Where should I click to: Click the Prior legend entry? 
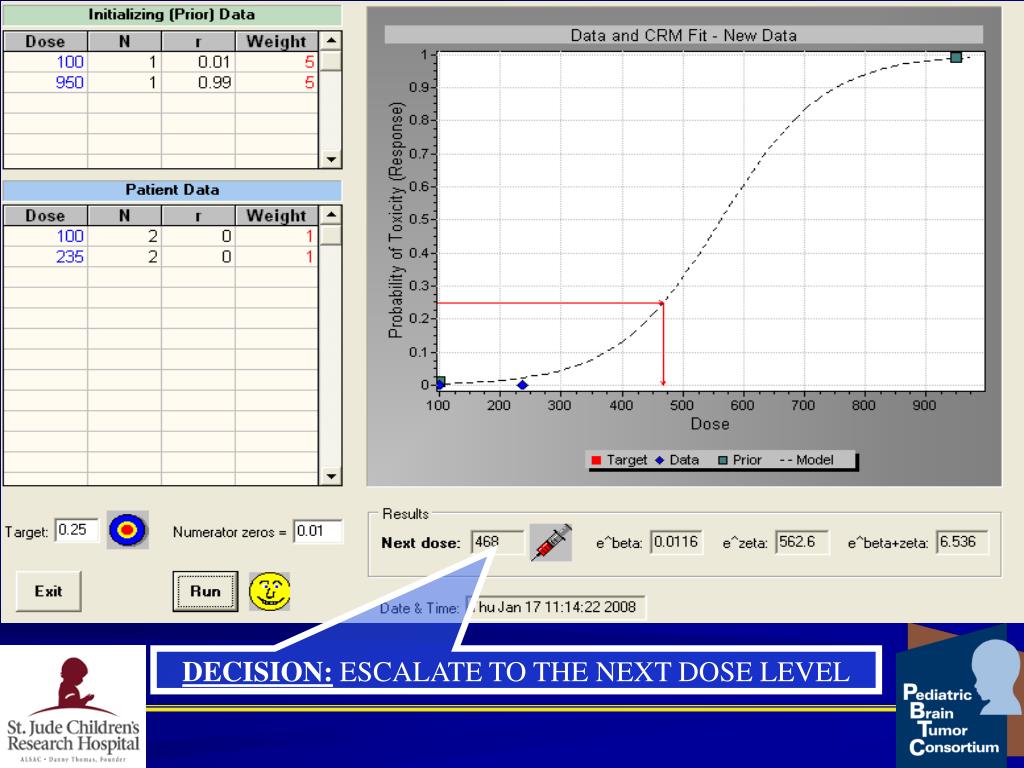click(740, 460)
